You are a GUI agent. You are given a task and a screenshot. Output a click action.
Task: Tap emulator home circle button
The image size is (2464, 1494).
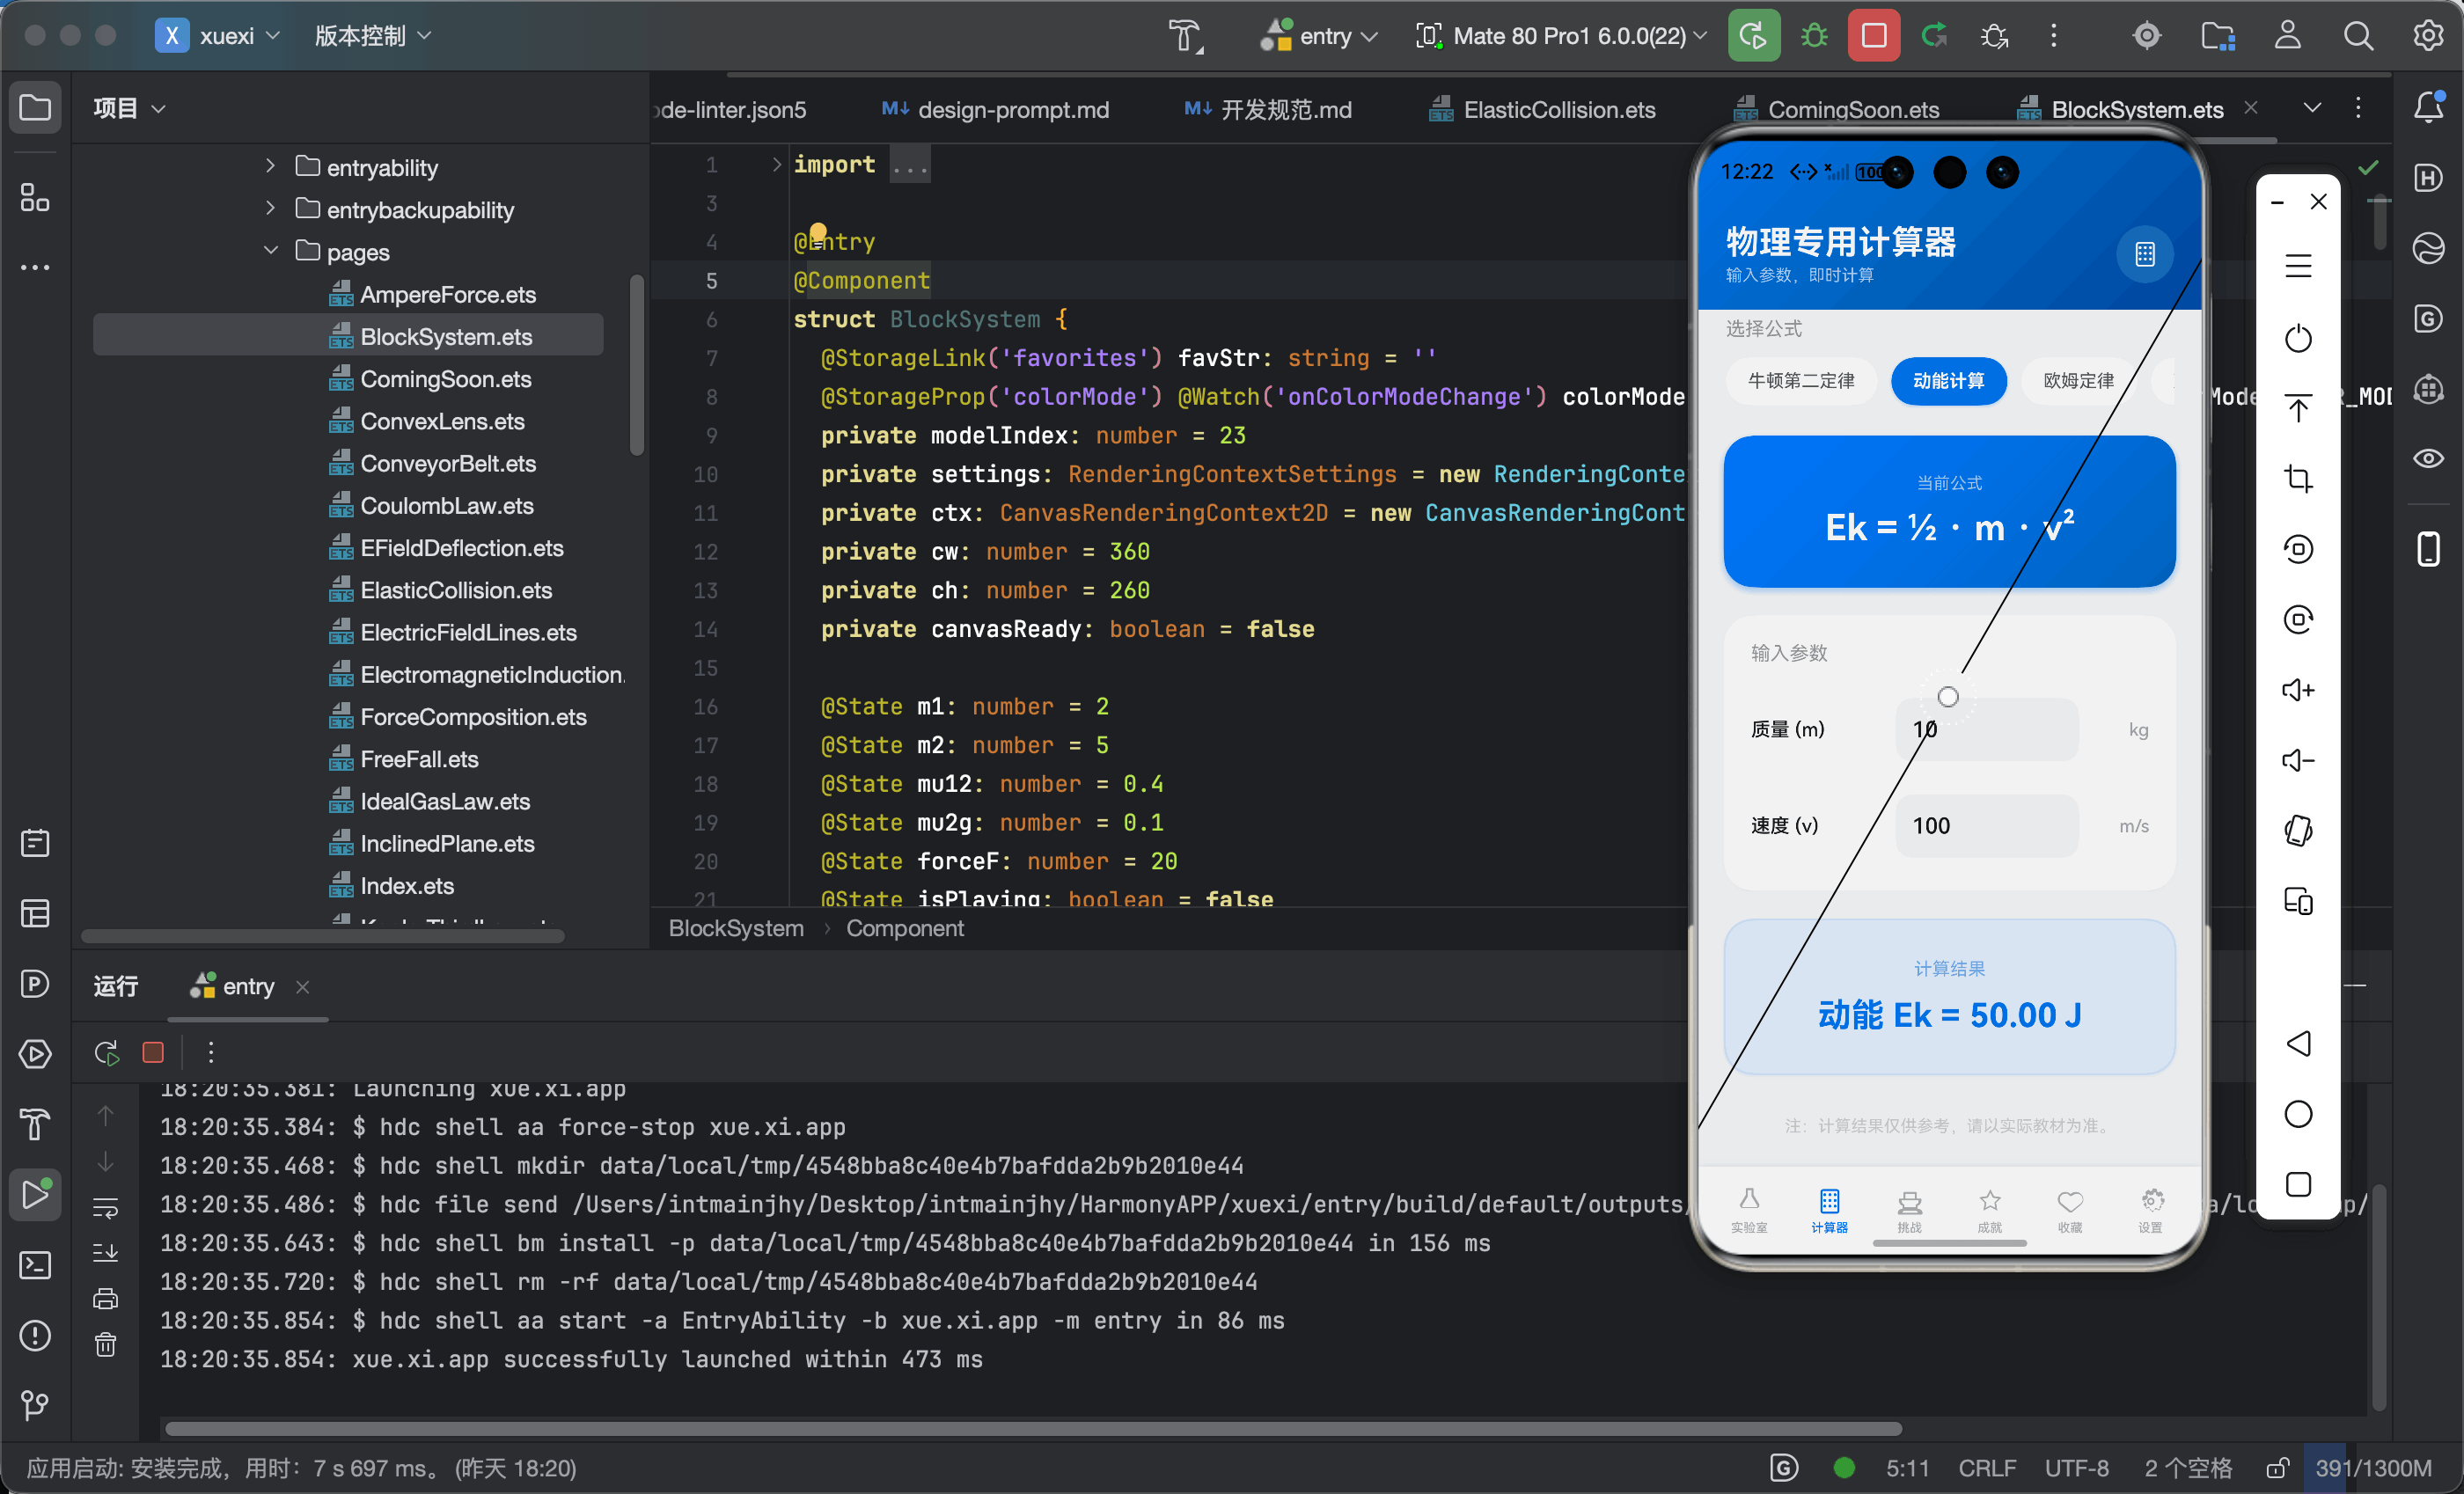pos(2298,1114)
